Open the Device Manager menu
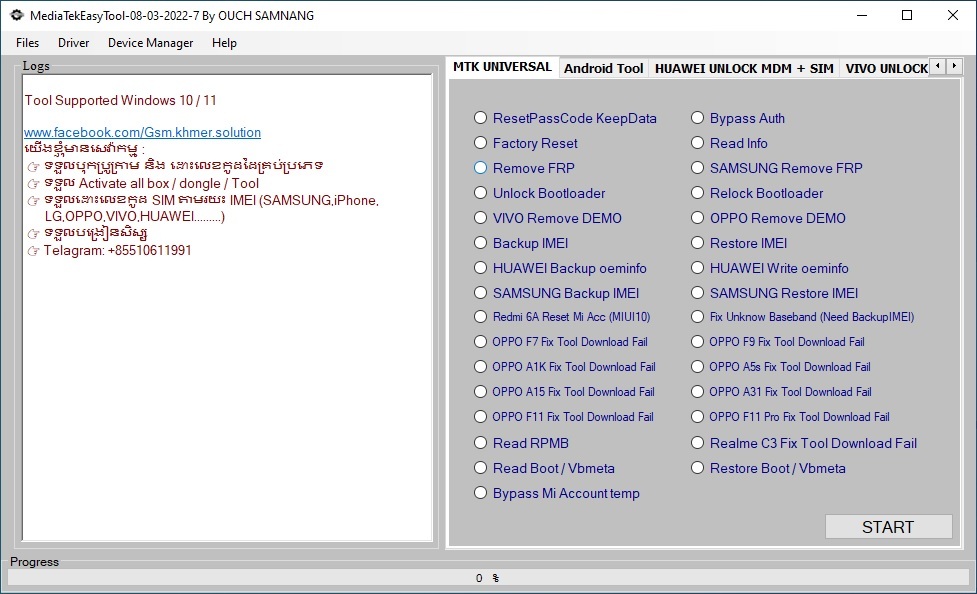 (150, 42)
